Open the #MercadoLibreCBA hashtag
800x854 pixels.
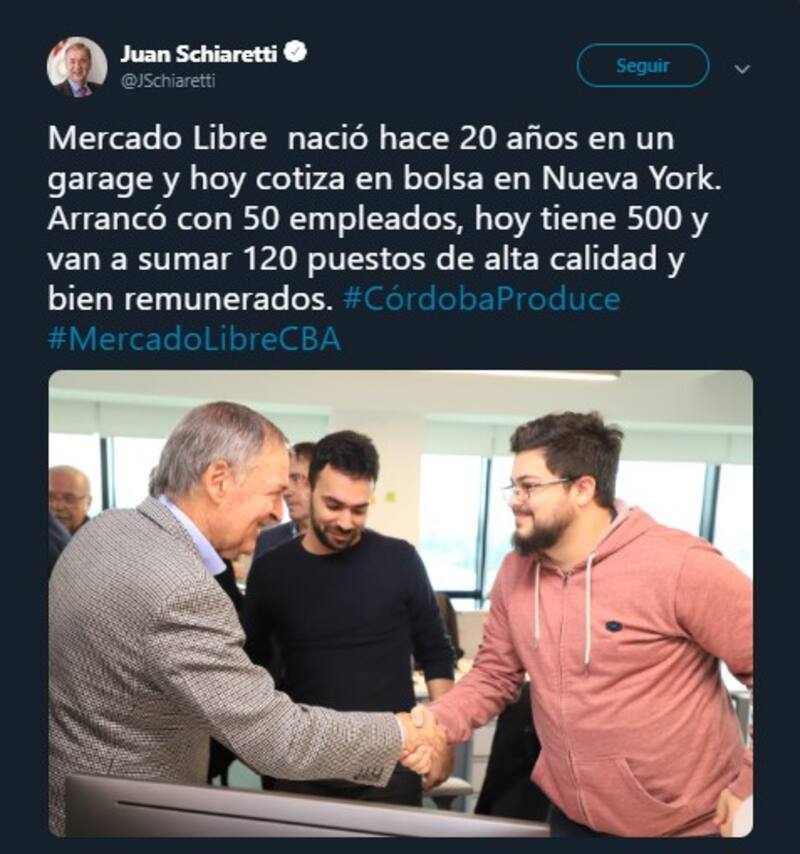pos(194,339)
